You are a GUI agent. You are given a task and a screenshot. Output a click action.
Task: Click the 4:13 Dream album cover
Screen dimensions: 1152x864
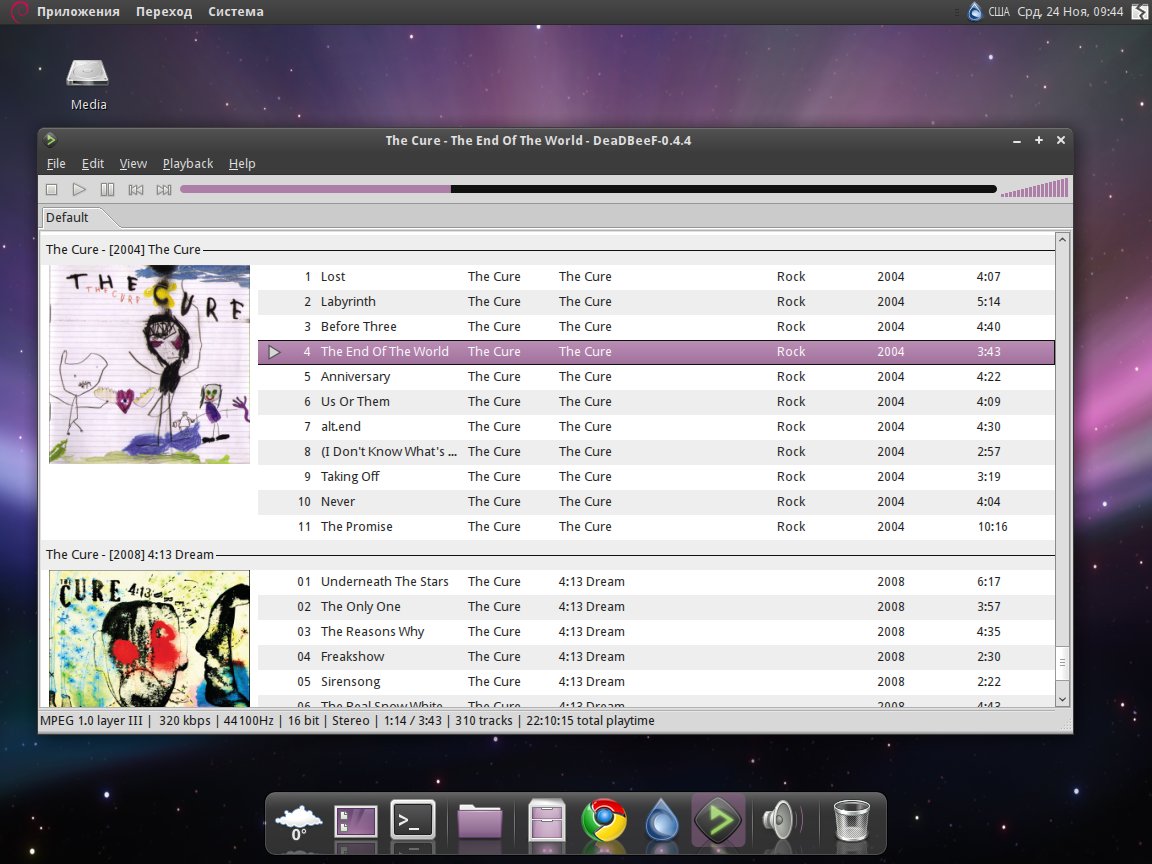[149, 638]
